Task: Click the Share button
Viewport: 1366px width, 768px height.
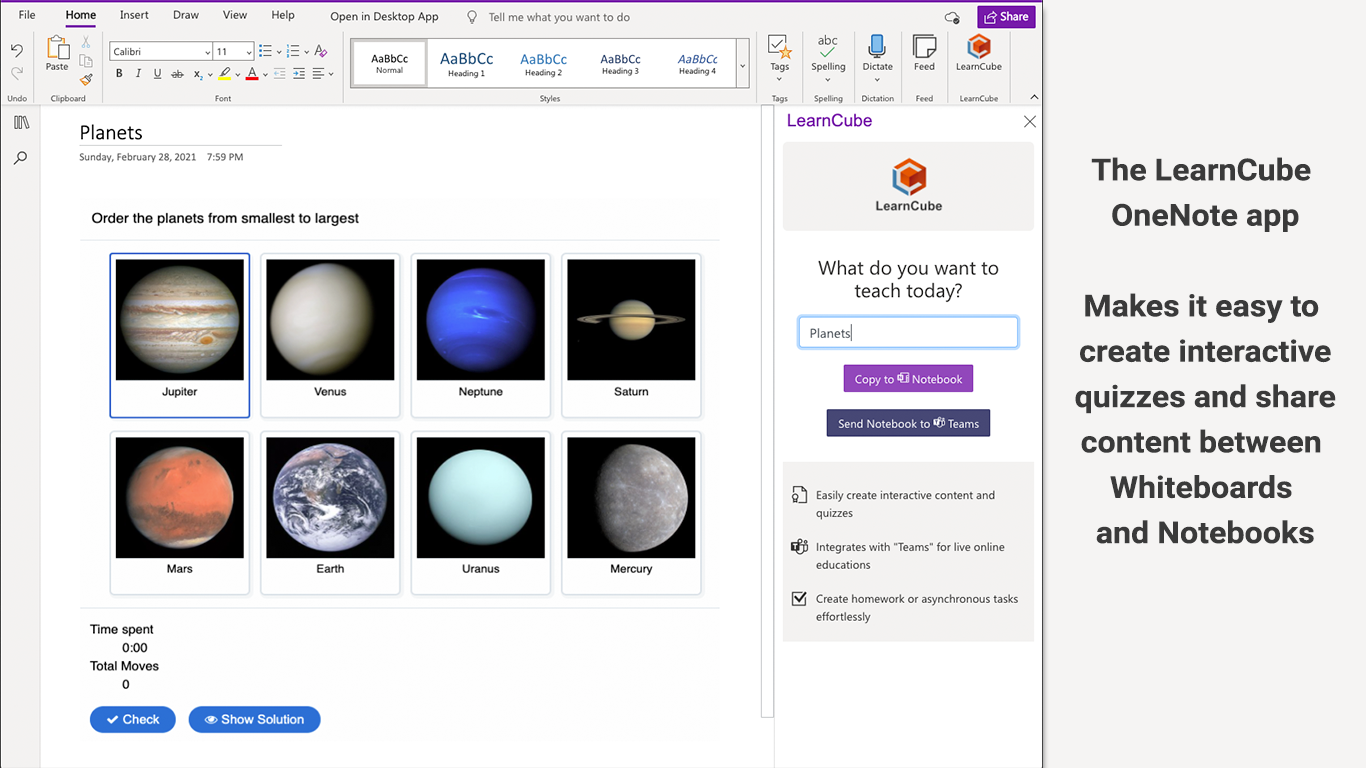Action: click(x=1006, y=17)
